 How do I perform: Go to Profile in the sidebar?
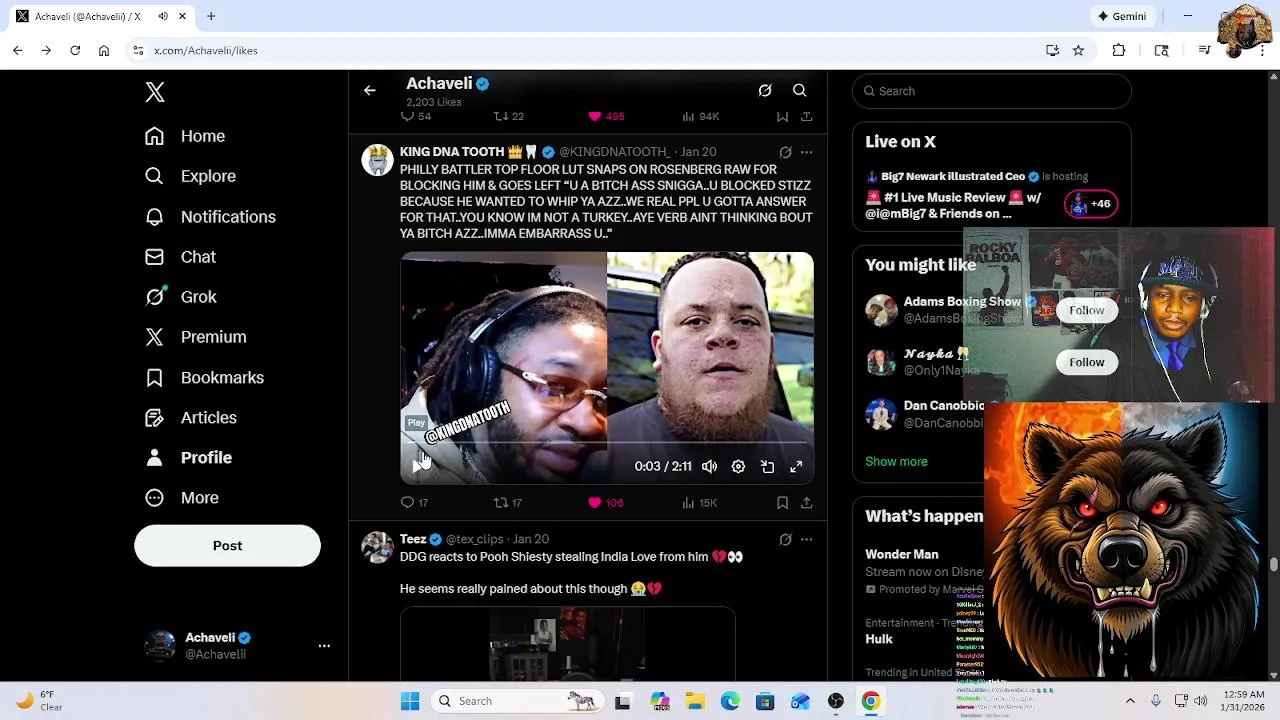(188, 458)
